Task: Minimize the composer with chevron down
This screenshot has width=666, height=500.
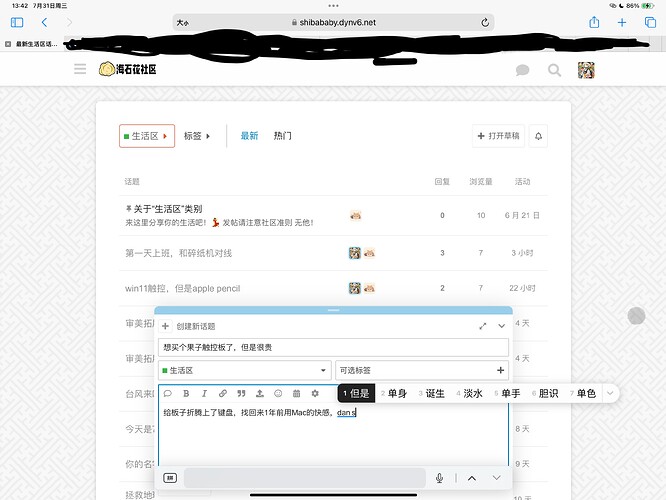Action: (x=502, y=326)
